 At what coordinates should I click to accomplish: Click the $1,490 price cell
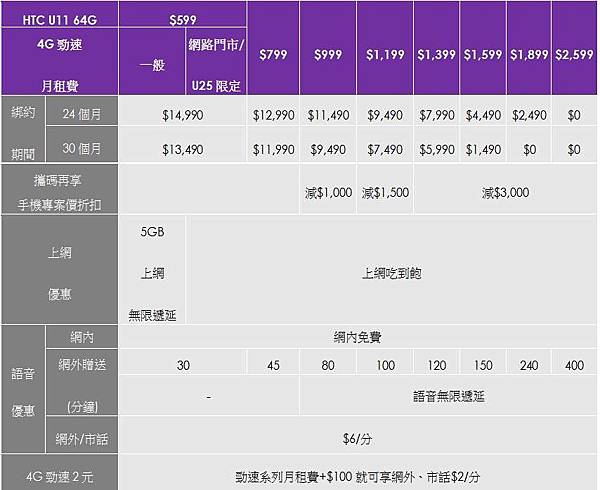pos(483,144)
